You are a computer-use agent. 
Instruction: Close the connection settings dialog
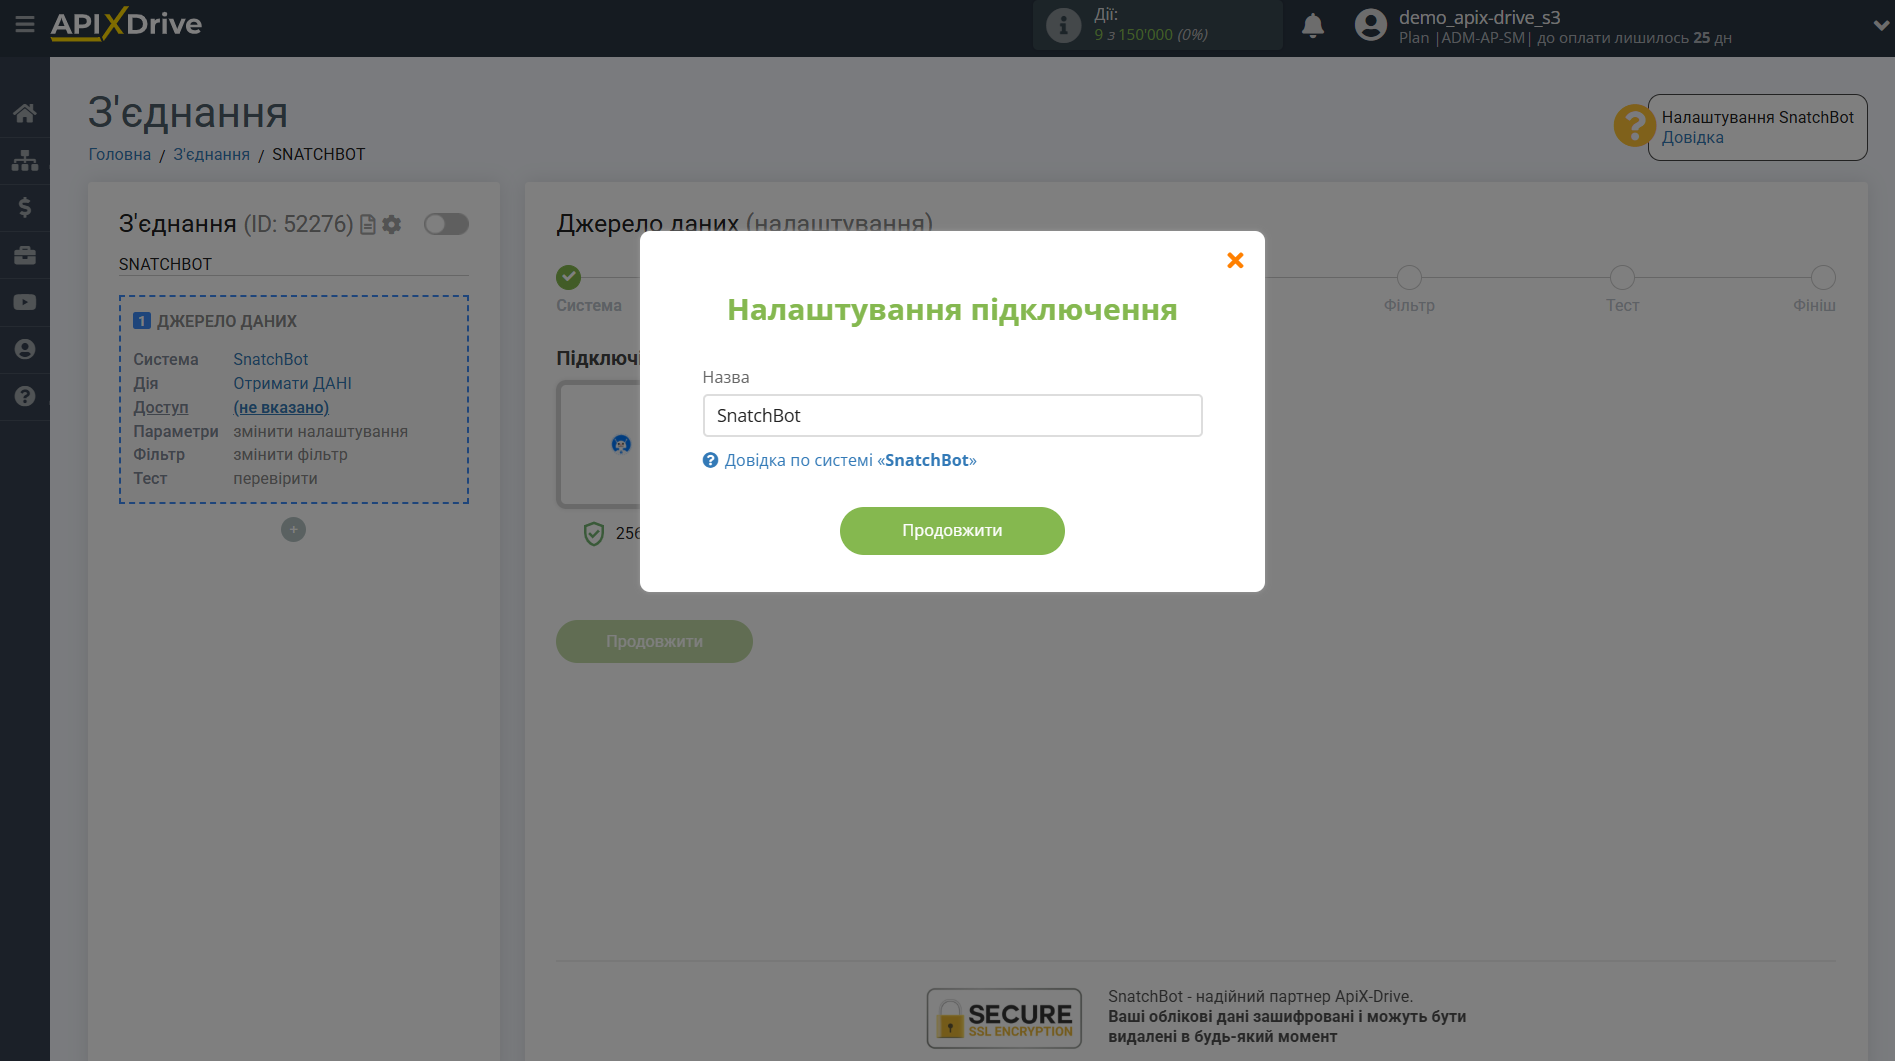[x=1235, y=260]
